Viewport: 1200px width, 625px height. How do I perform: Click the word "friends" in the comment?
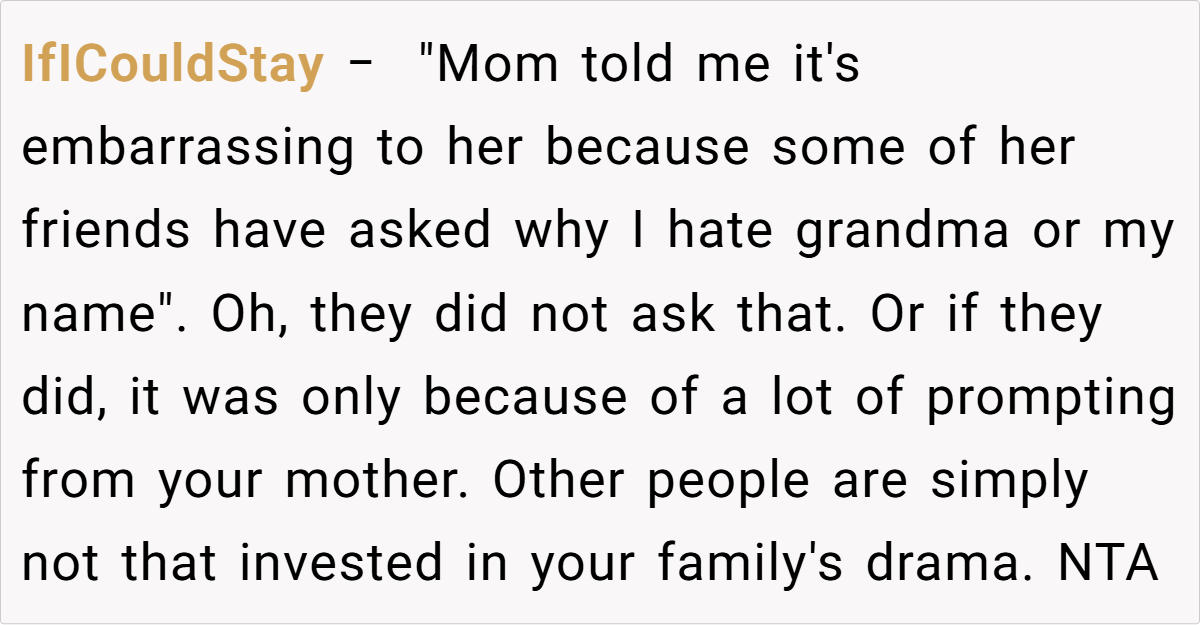pyautogui.click(x=107, y=232)
